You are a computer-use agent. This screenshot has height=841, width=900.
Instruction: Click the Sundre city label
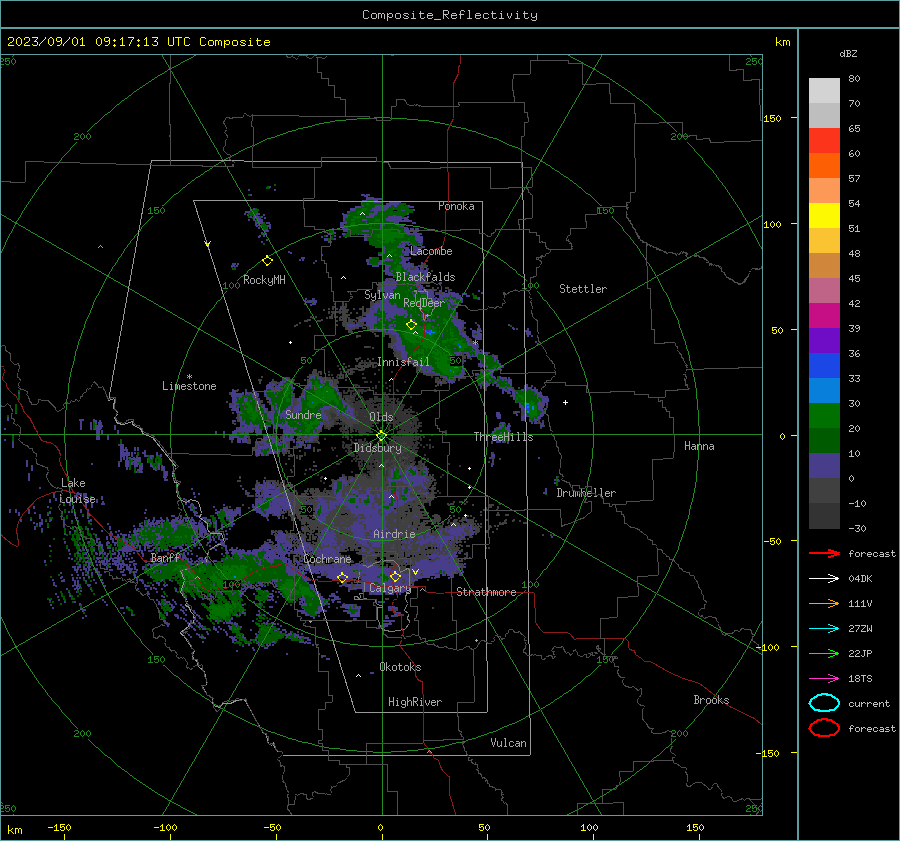pos(303,414)
